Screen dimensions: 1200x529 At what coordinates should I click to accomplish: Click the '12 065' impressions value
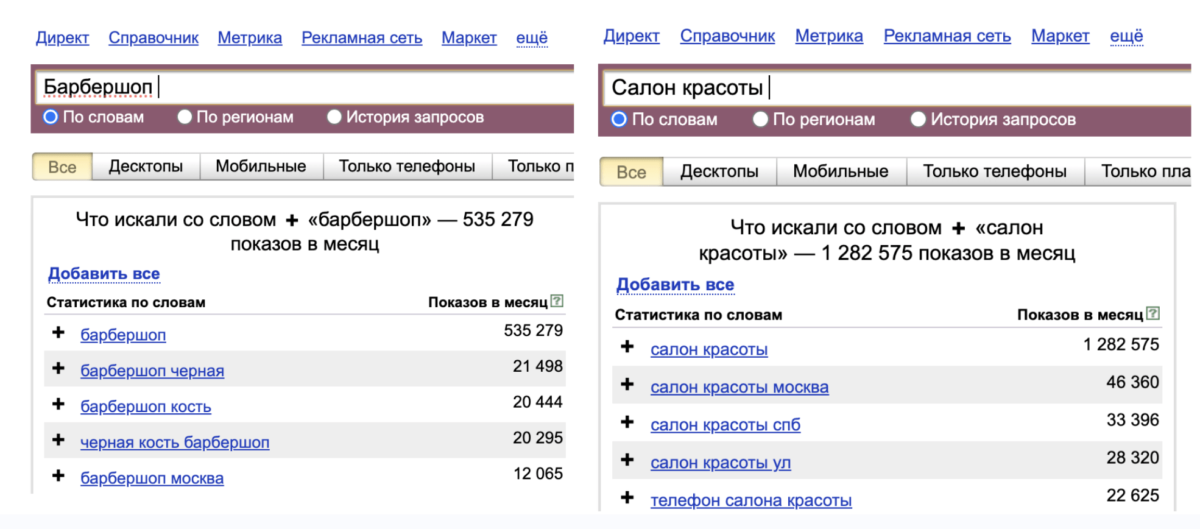(x=538, y=473)
